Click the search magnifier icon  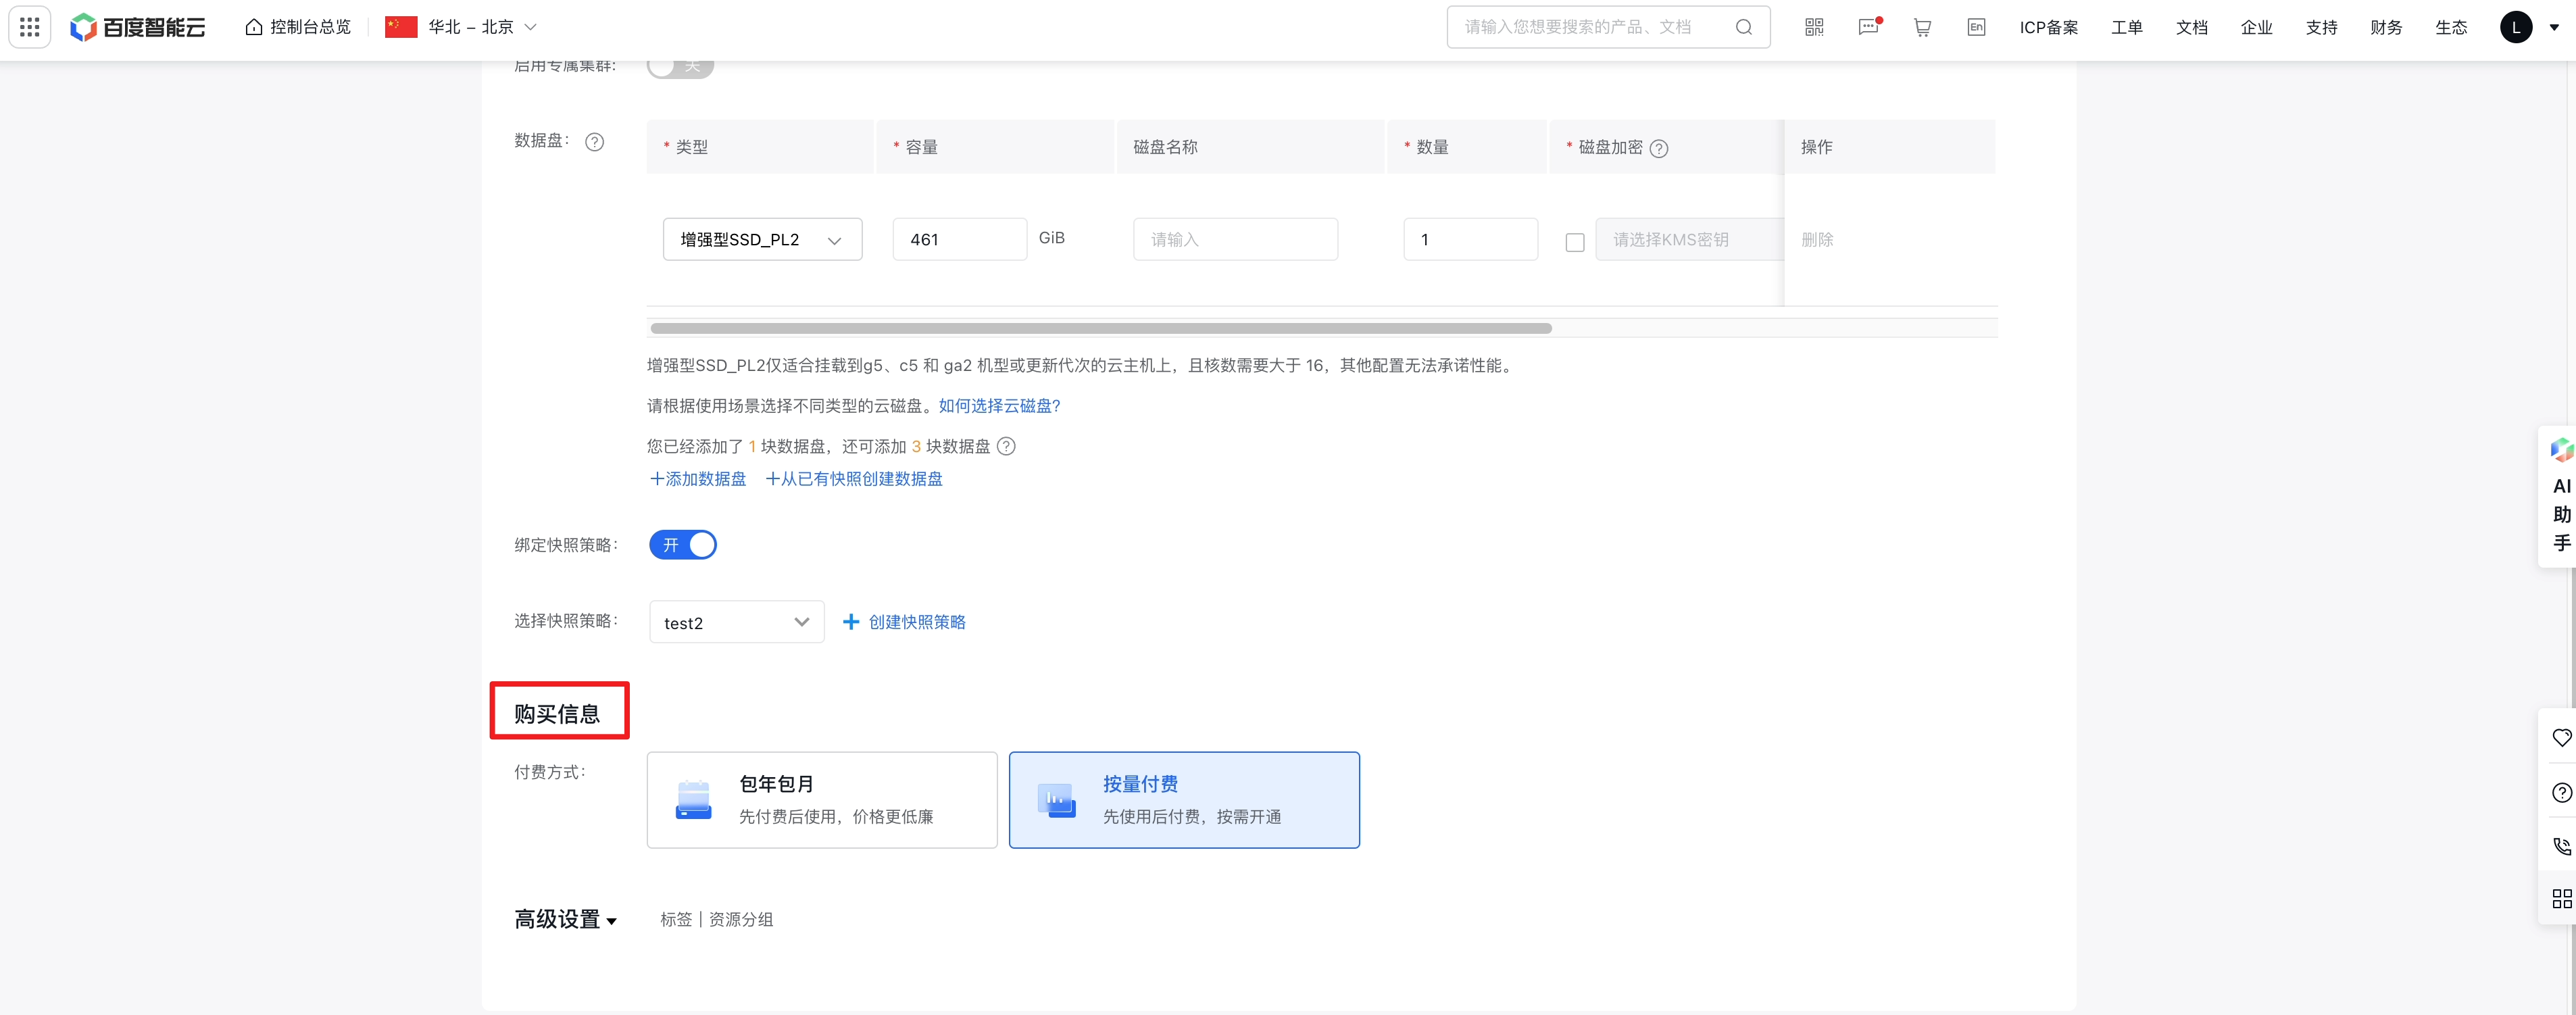(1743, 27)
